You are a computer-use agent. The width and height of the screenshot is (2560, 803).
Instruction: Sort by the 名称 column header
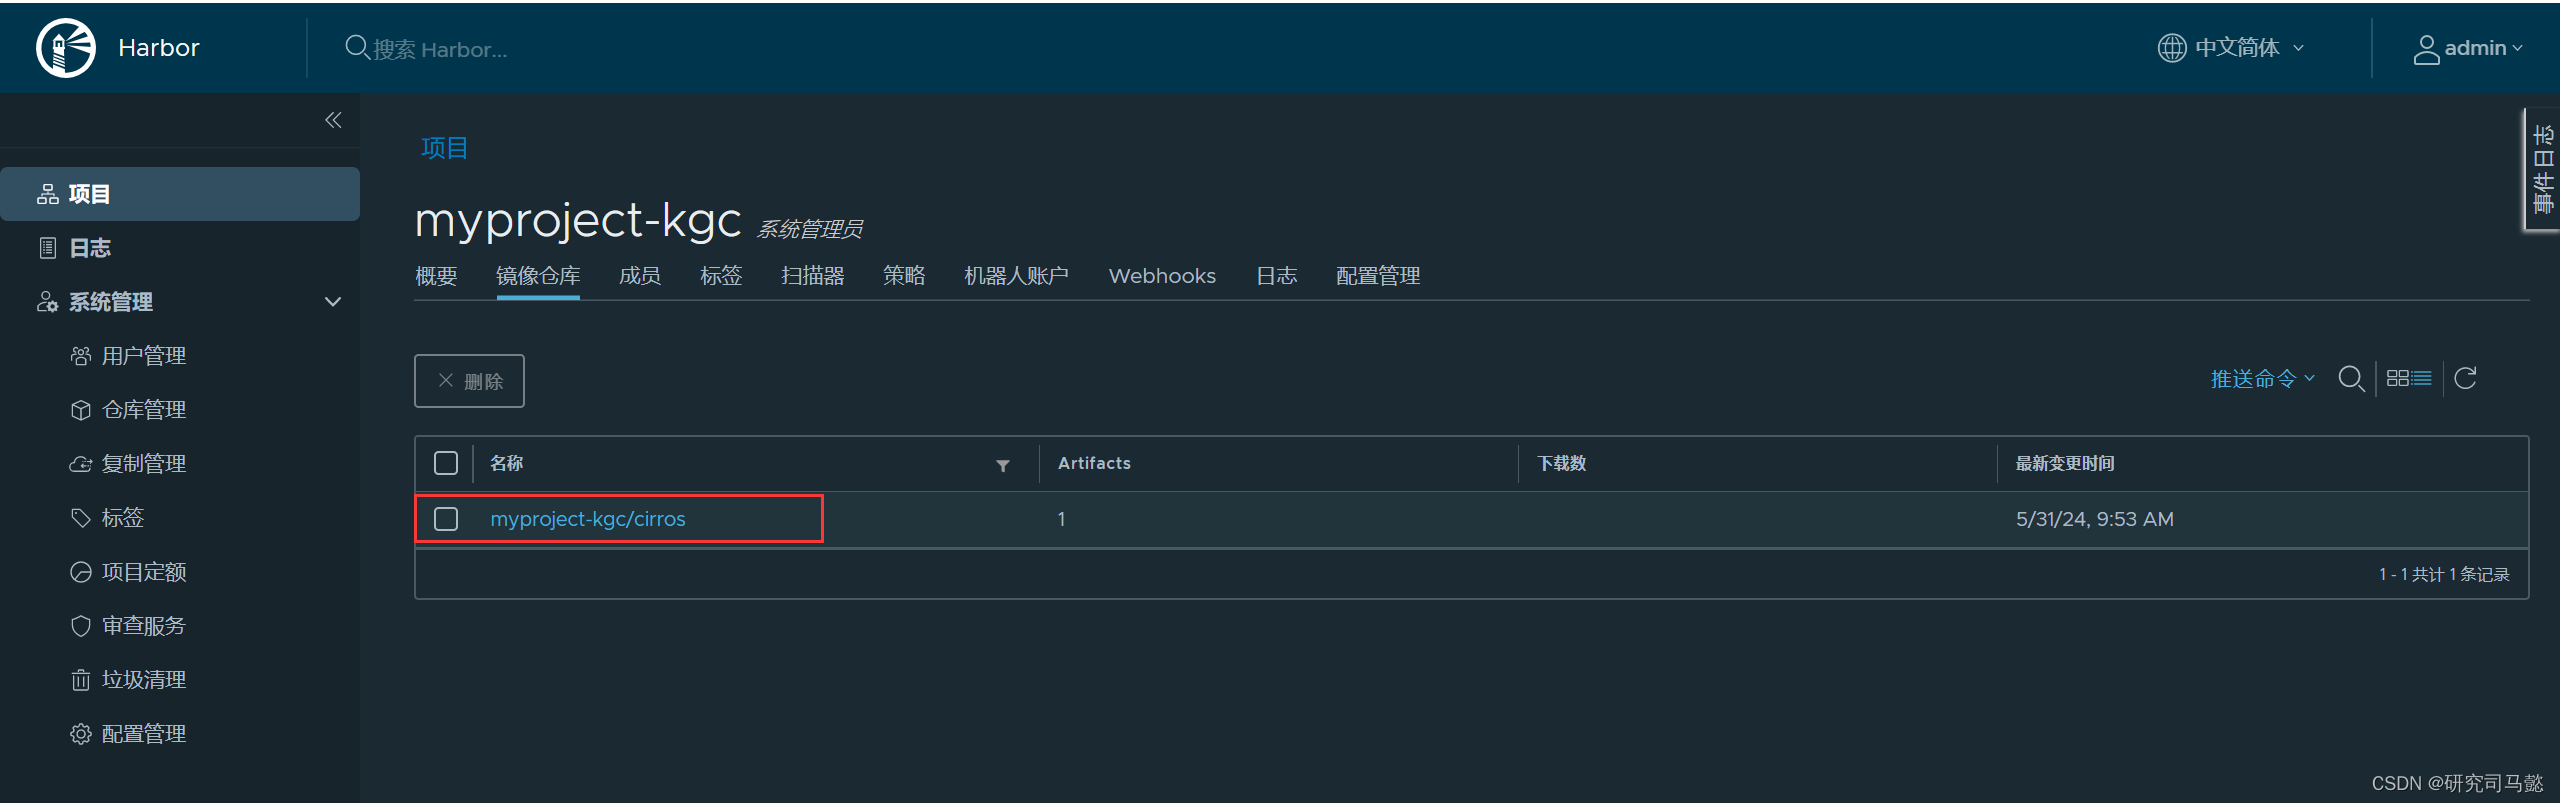click(x=507, y=463)
